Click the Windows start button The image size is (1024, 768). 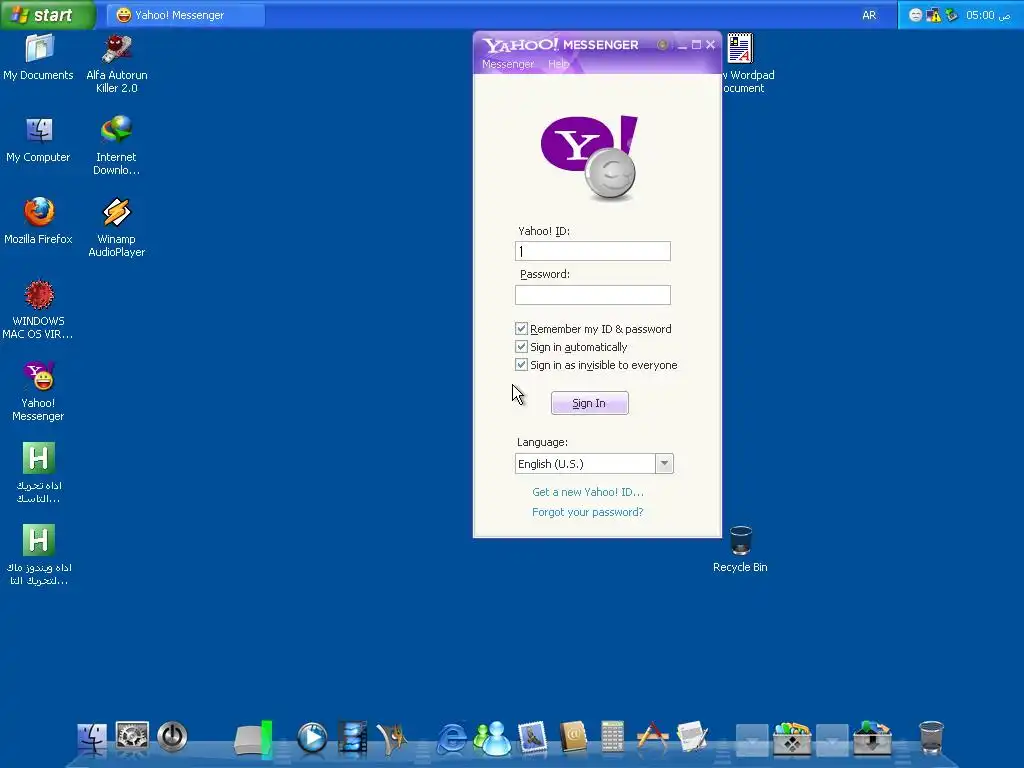[x=48, y=14]
